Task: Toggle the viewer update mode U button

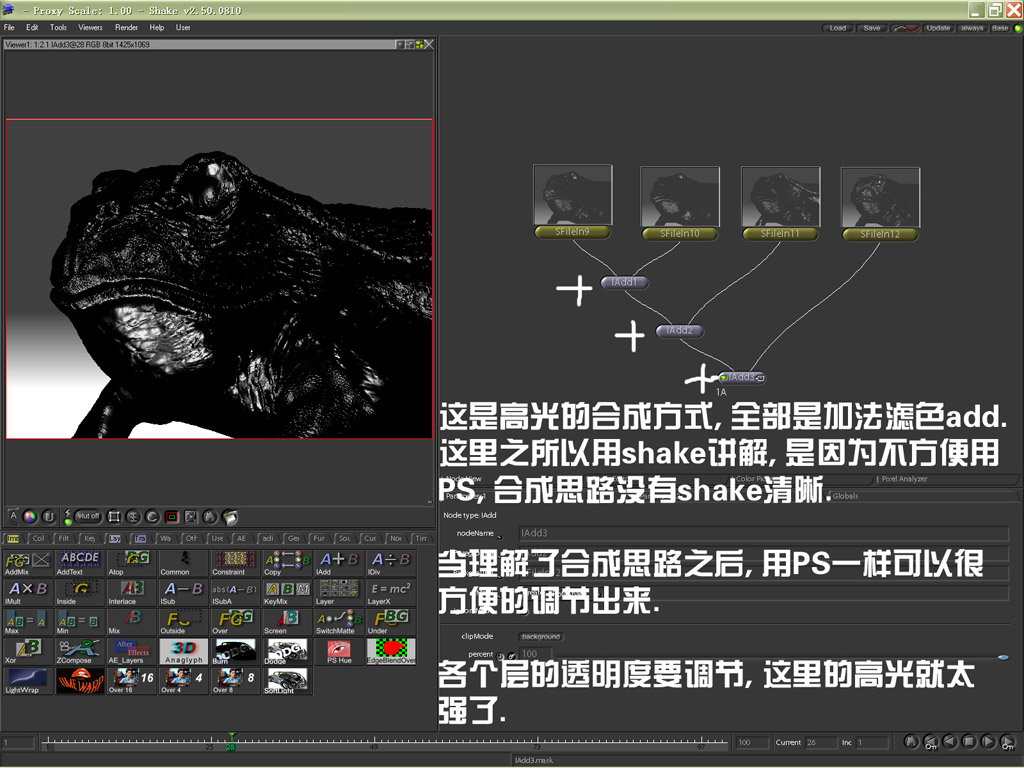Action: pyautogui.click(x=49, y=517)
